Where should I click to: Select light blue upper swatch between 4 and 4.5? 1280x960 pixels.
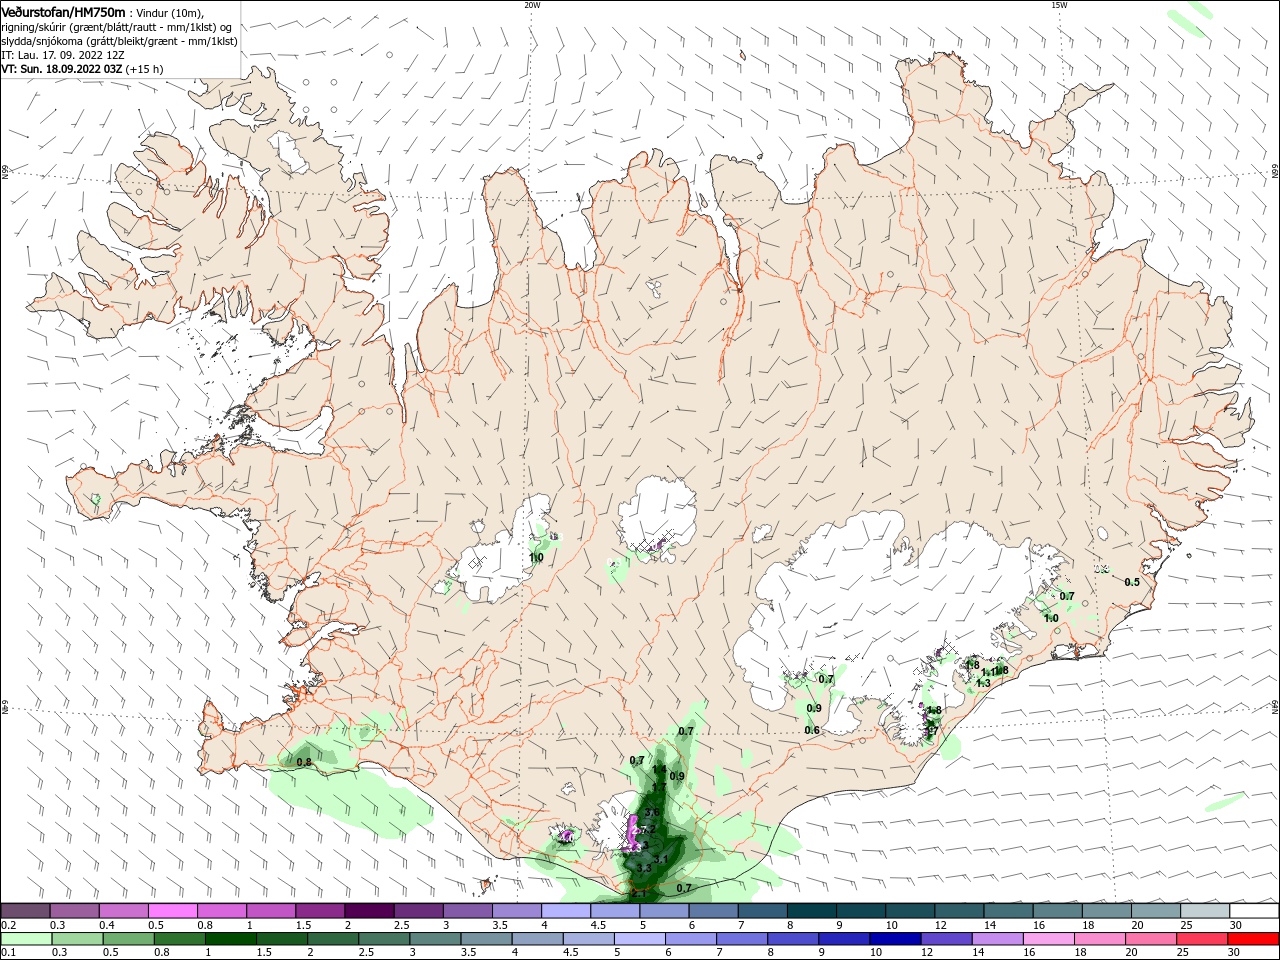pyautogui.click(x=566, y=911)
